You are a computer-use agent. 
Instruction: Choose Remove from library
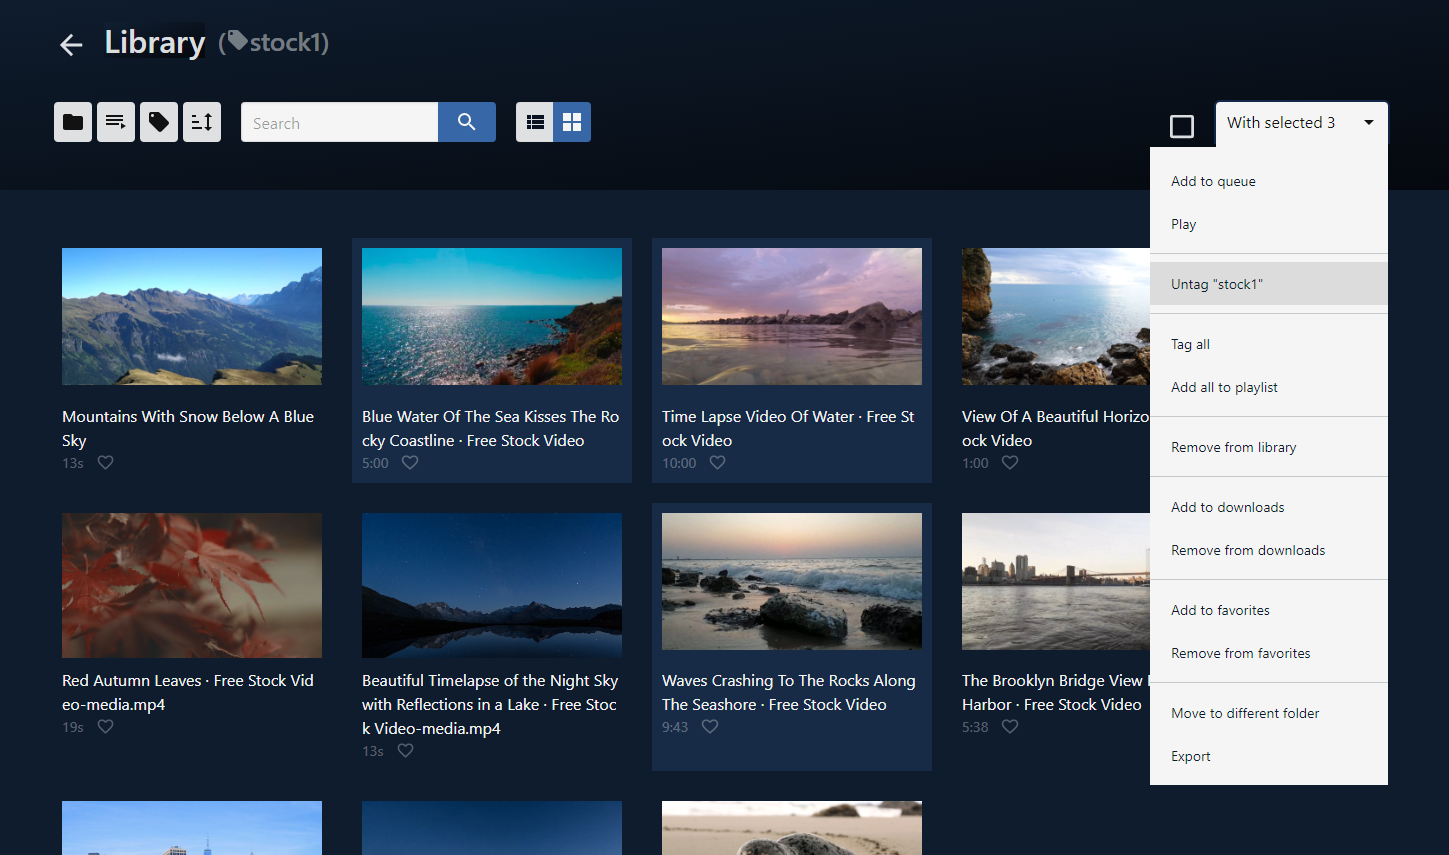(x=1269, y=447)
